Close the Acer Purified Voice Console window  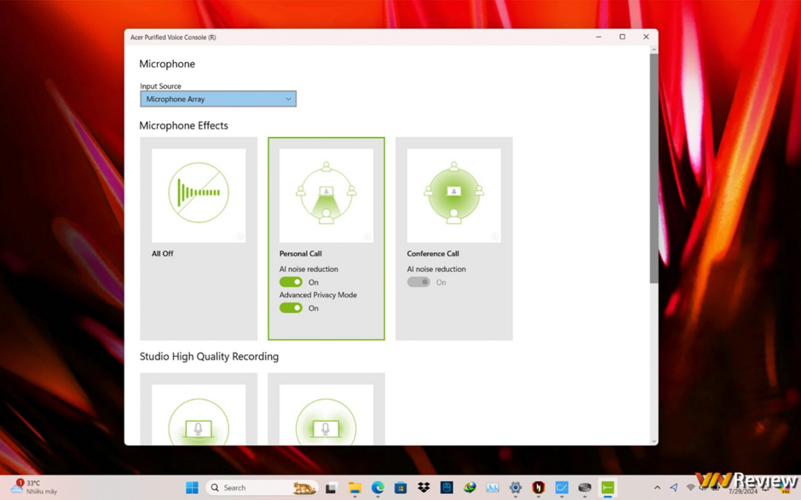(x=646, y=37)
